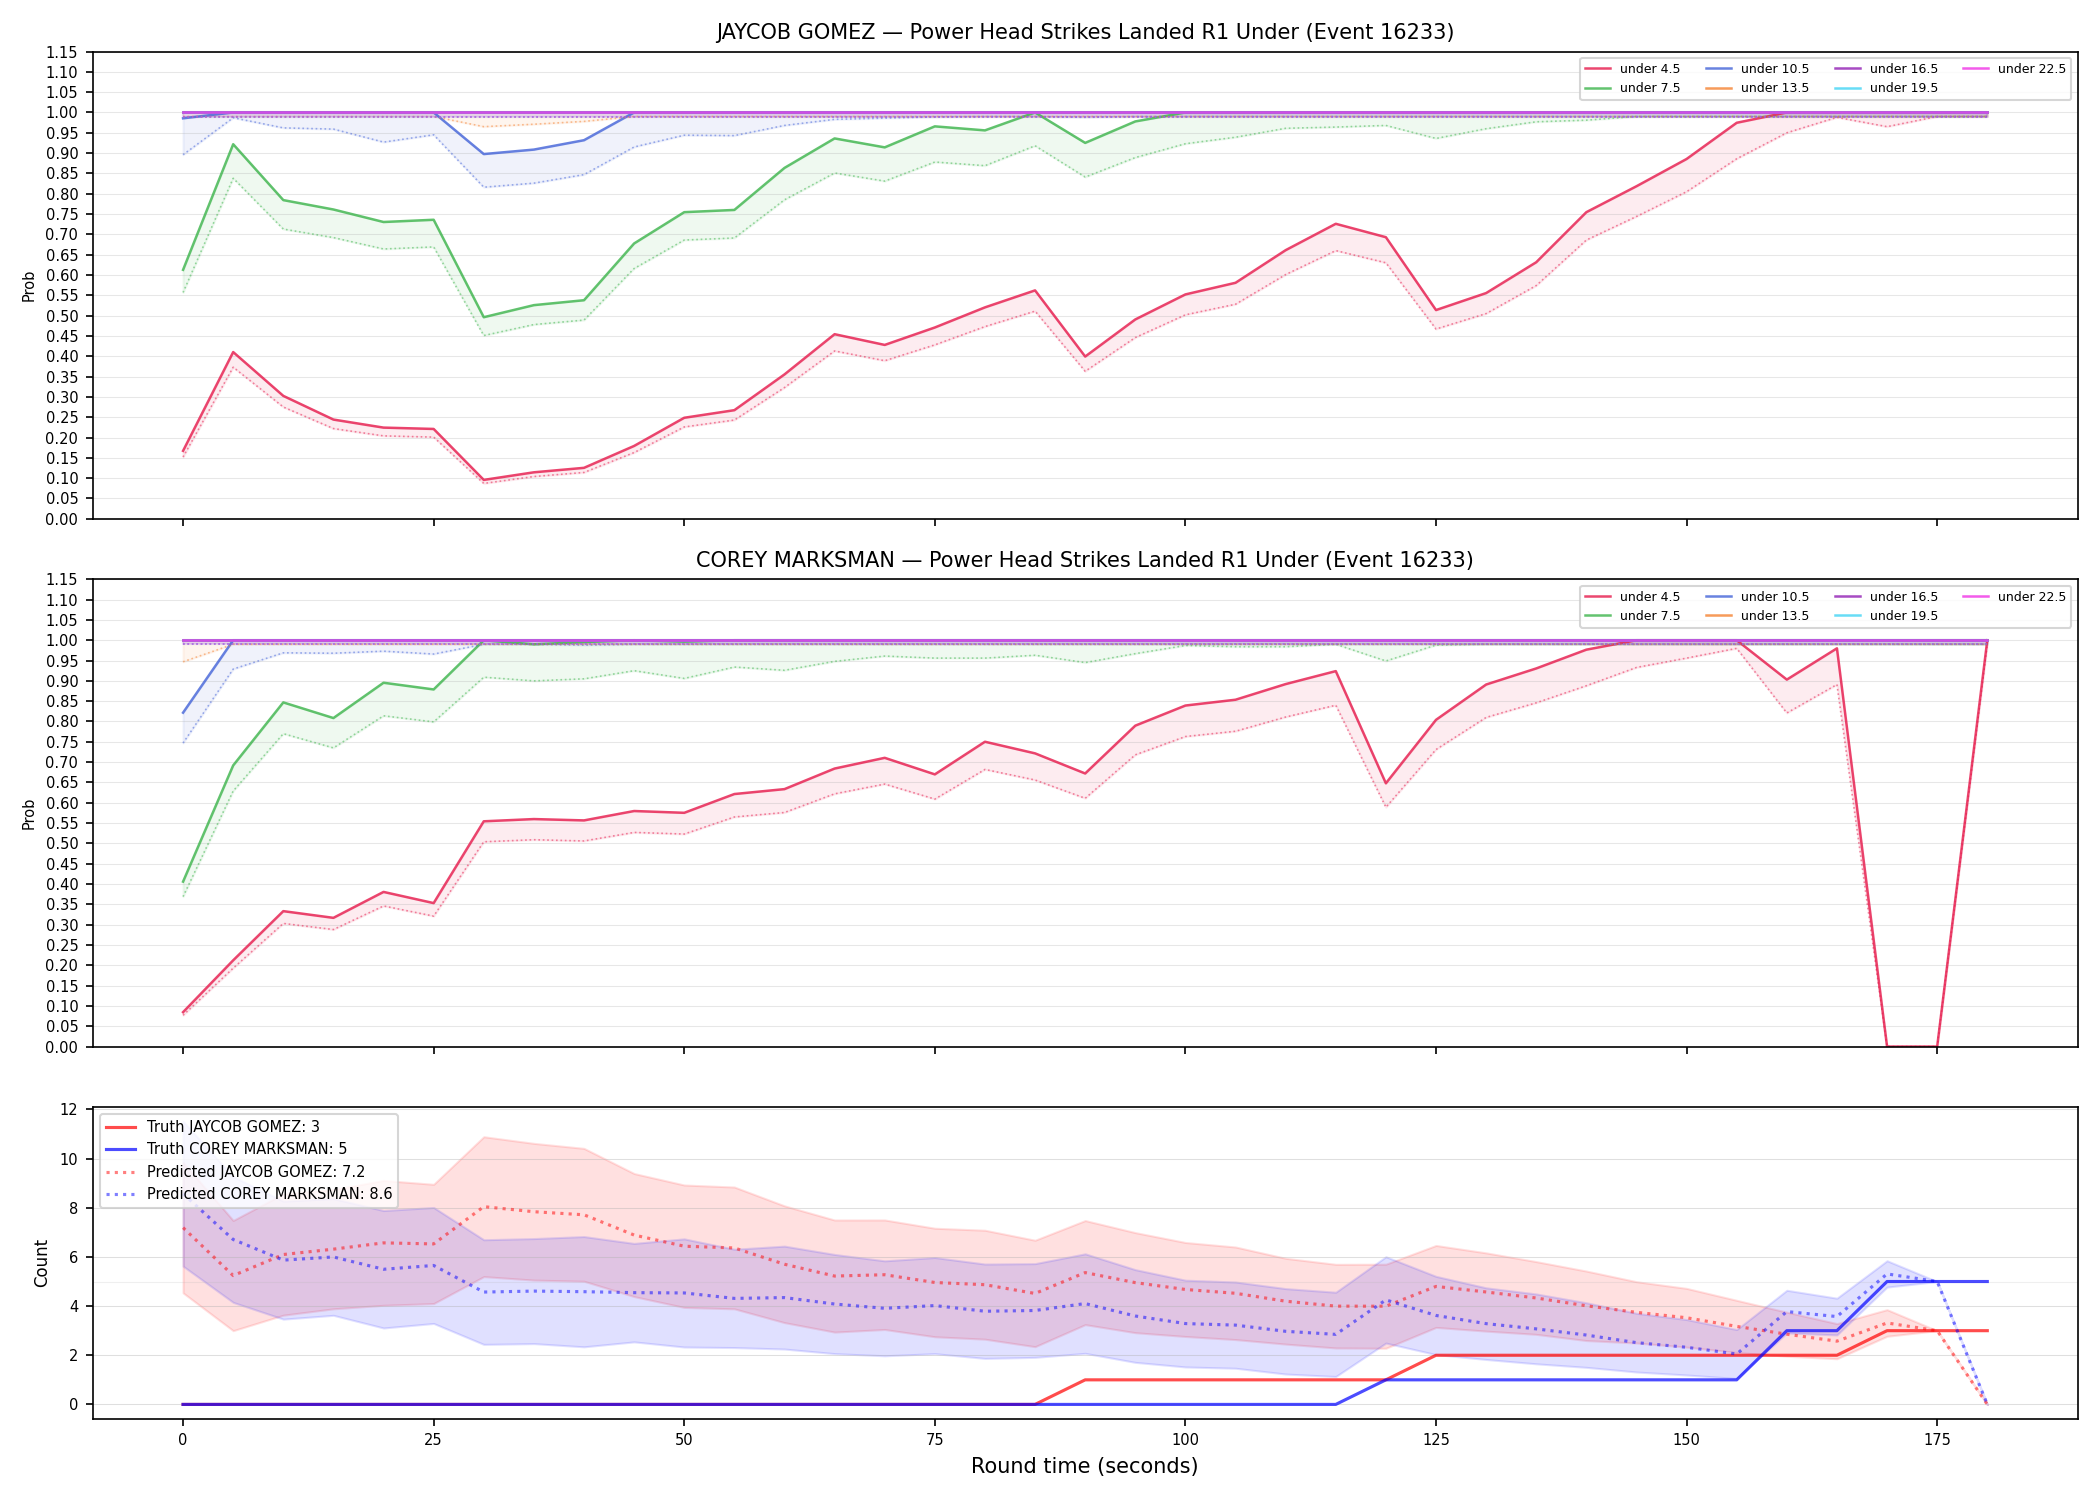Click the x-axis tick label 175

pos(1937,1439)
